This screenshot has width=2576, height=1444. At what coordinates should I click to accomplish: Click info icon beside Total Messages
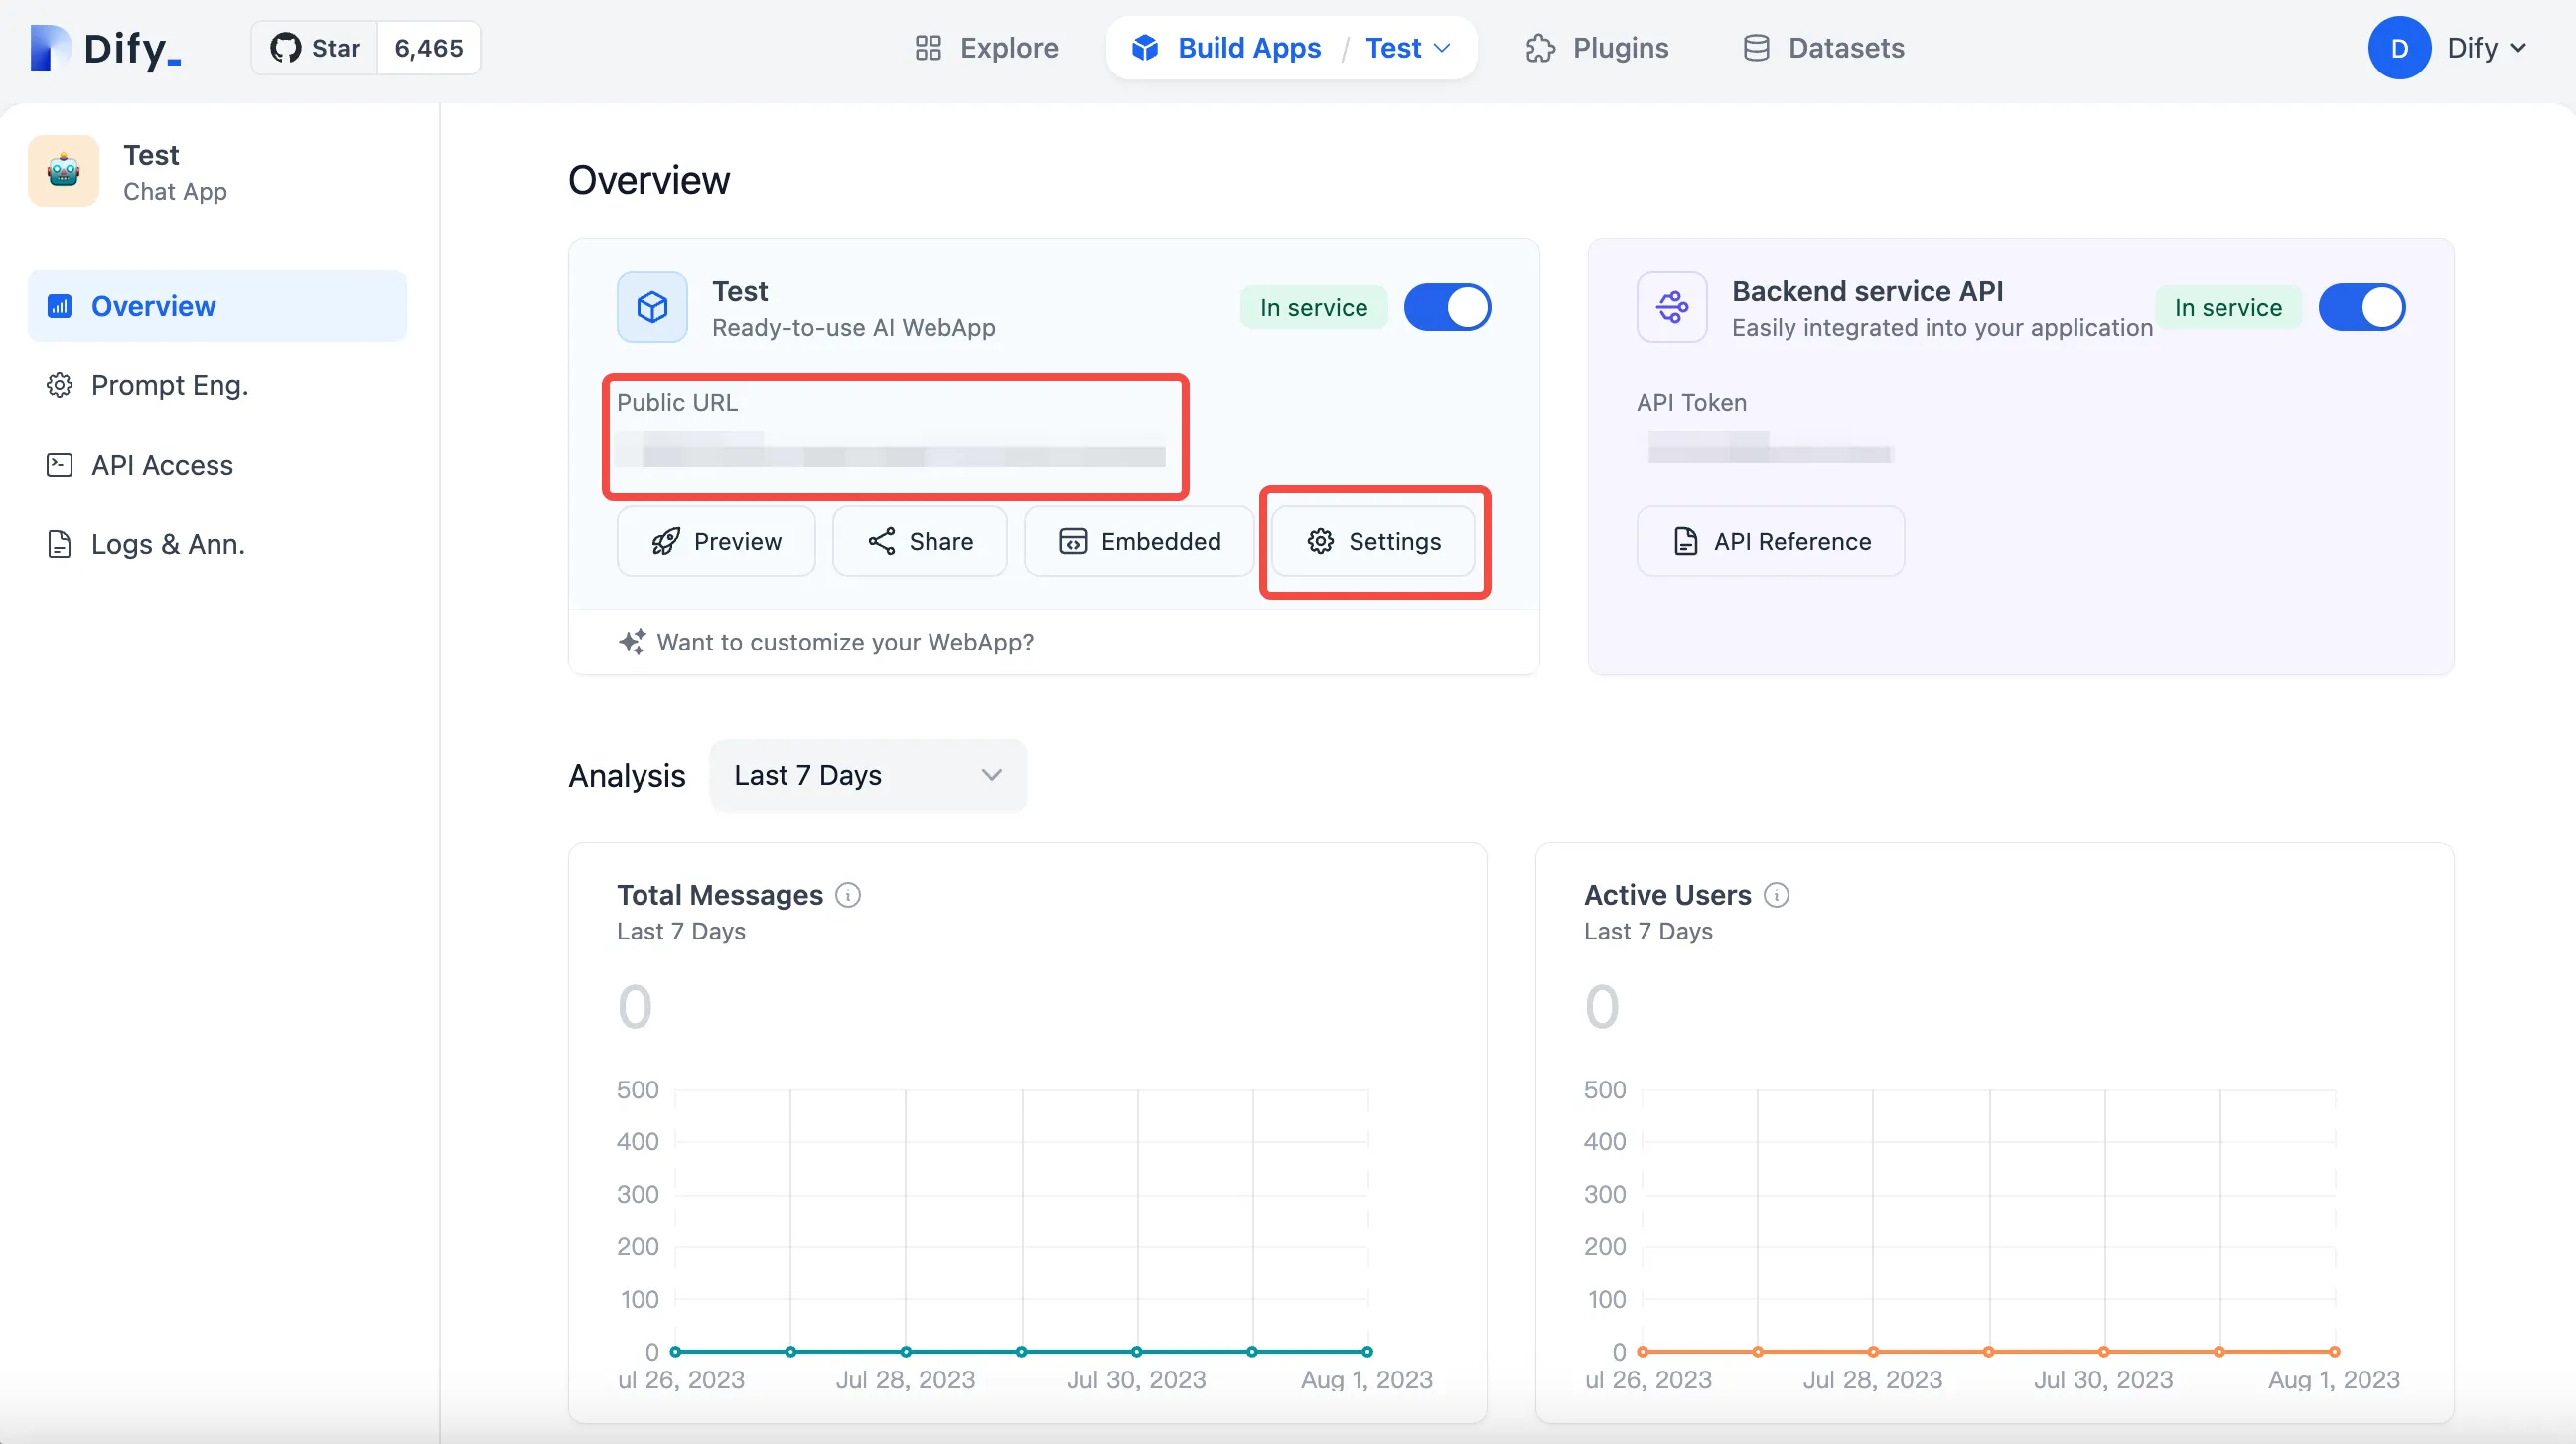(848, 895)
